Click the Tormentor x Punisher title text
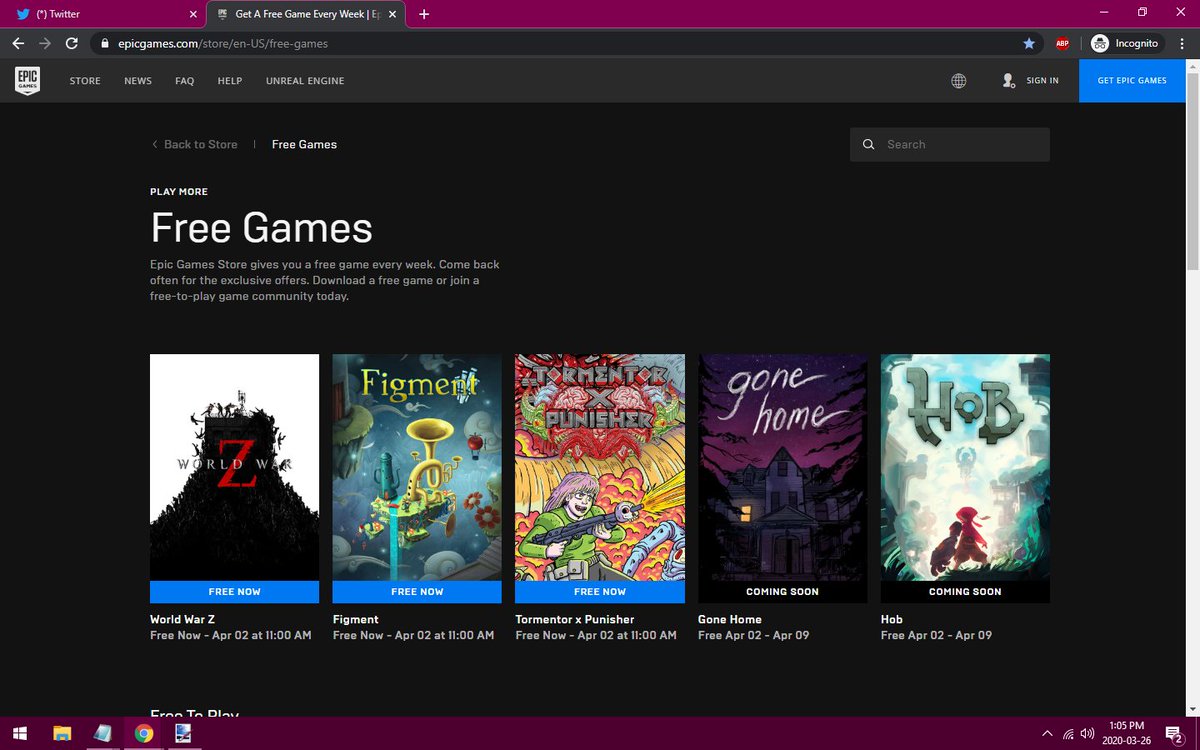The image size is (1200, 750). pyautogui.click(x=575, y=619)
